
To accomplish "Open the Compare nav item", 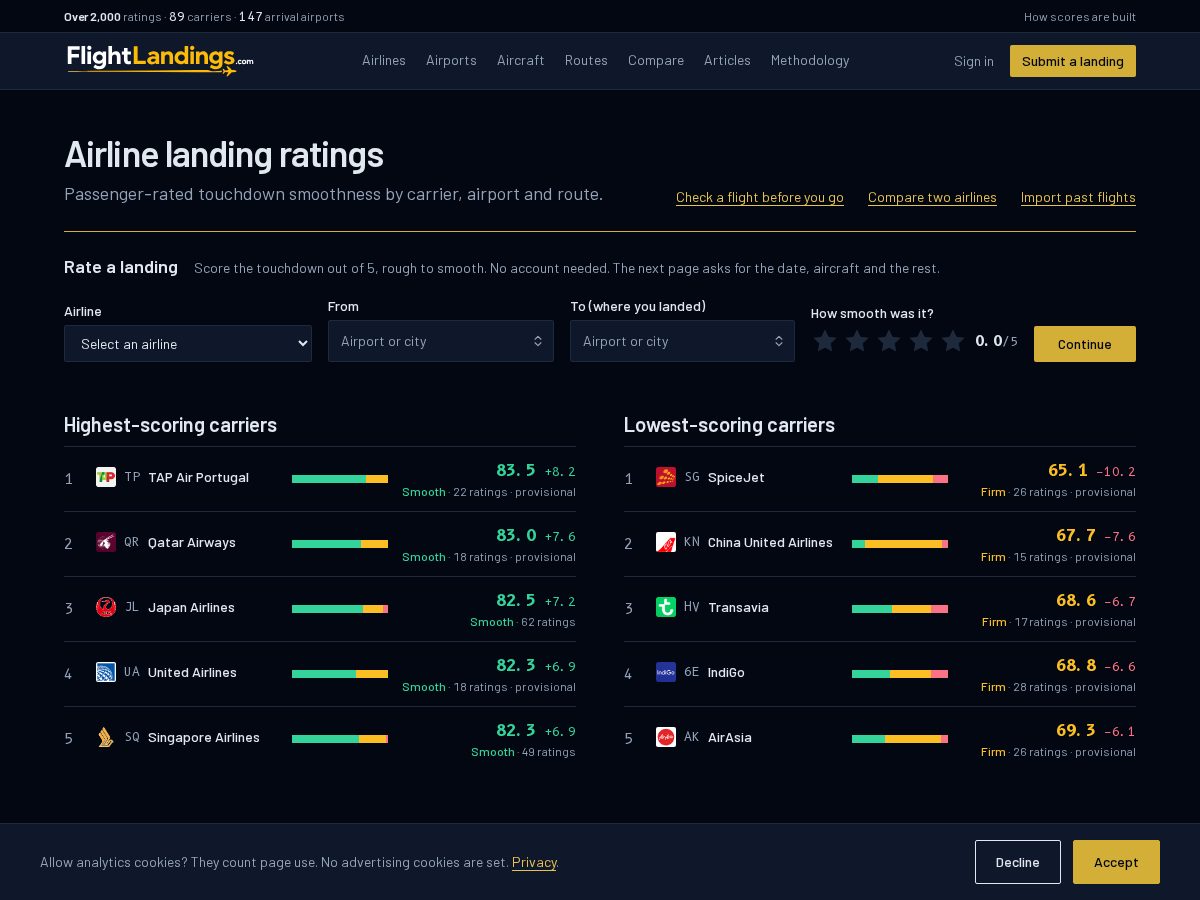I will coord(656,61).
